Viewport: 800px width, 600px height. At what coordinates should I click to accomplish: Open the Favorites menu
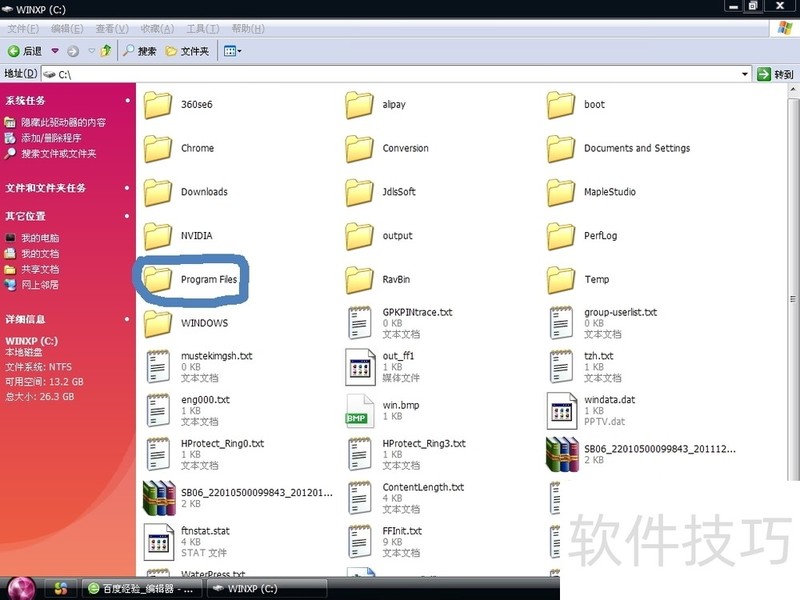[157, 29]
